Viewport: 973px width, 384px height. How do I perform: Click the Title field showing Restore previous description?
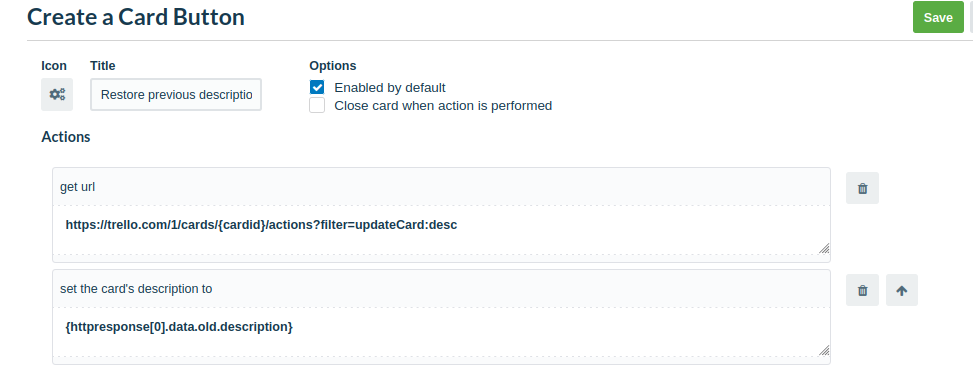(176, 94)
